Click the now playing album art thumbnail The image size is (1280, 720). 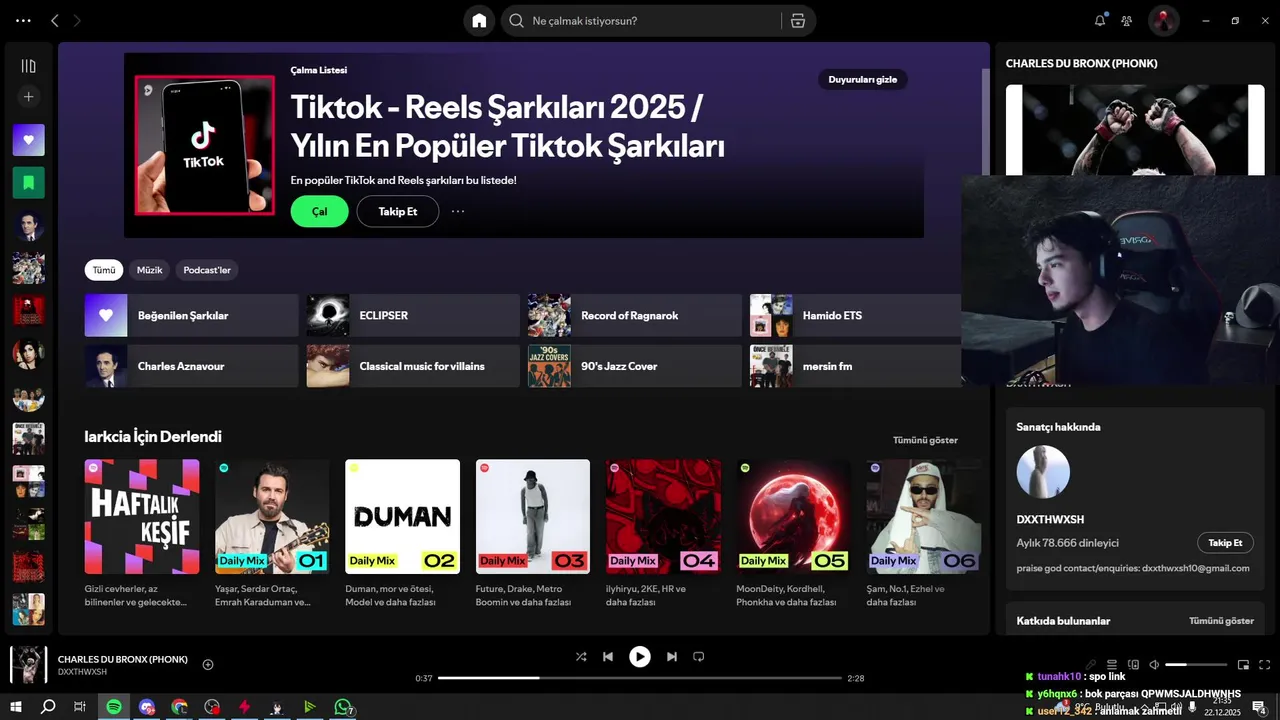point(28,665)
